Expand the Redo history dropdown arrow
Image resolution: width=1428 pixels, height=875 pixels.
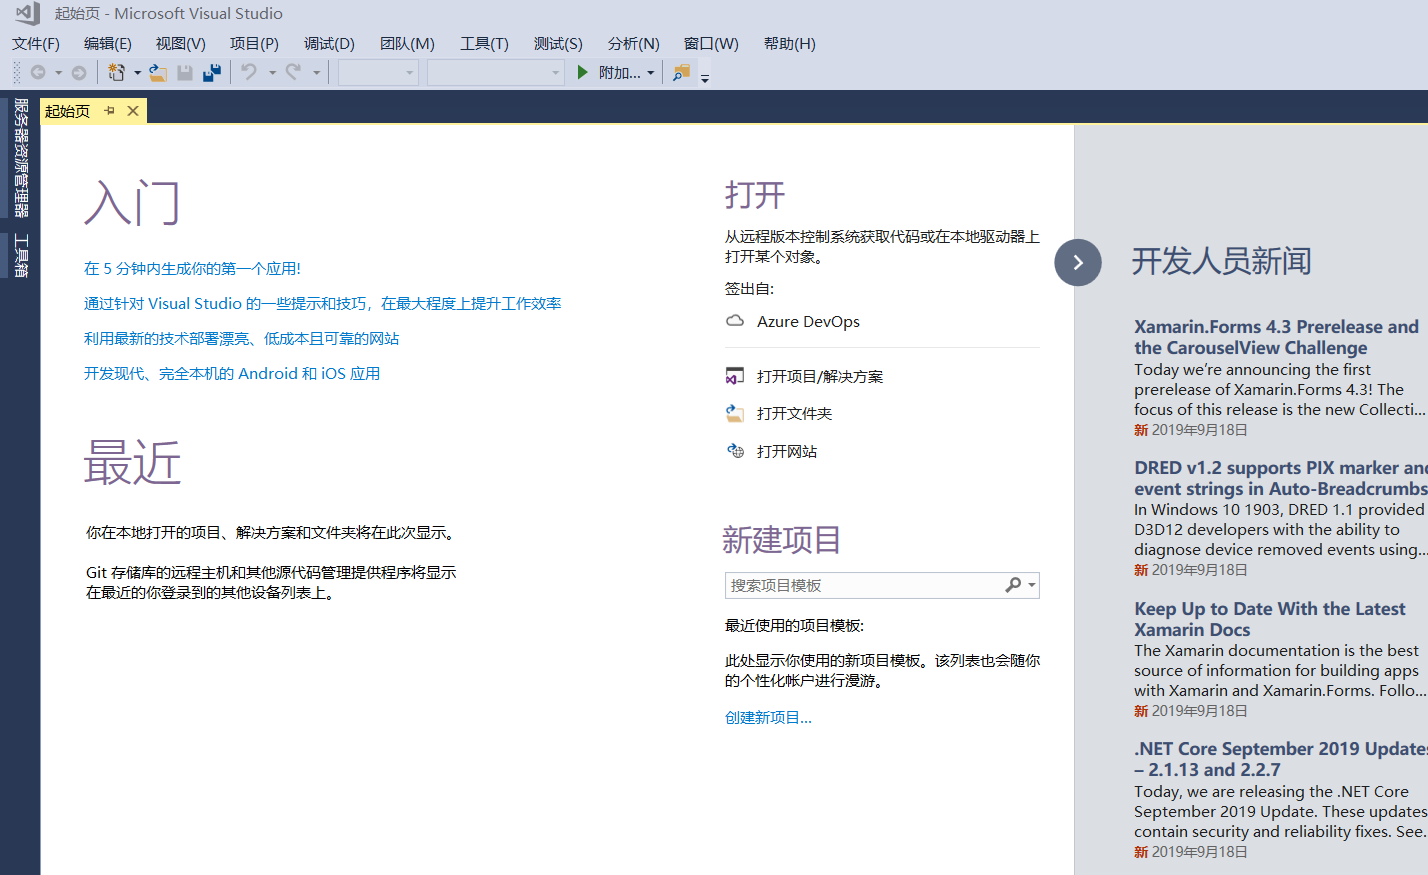316,73
